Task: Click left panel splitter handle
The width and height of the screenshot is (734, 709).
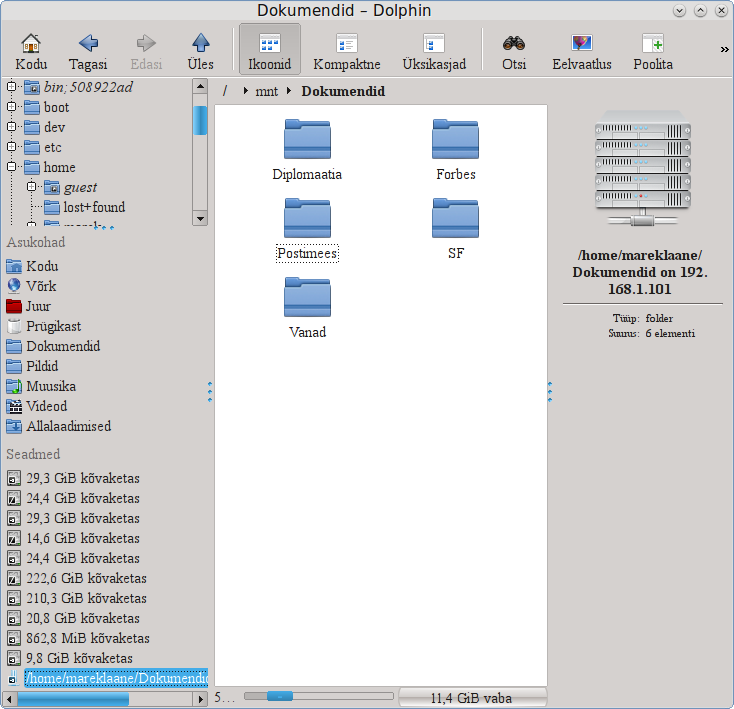Action: (210, 392)
